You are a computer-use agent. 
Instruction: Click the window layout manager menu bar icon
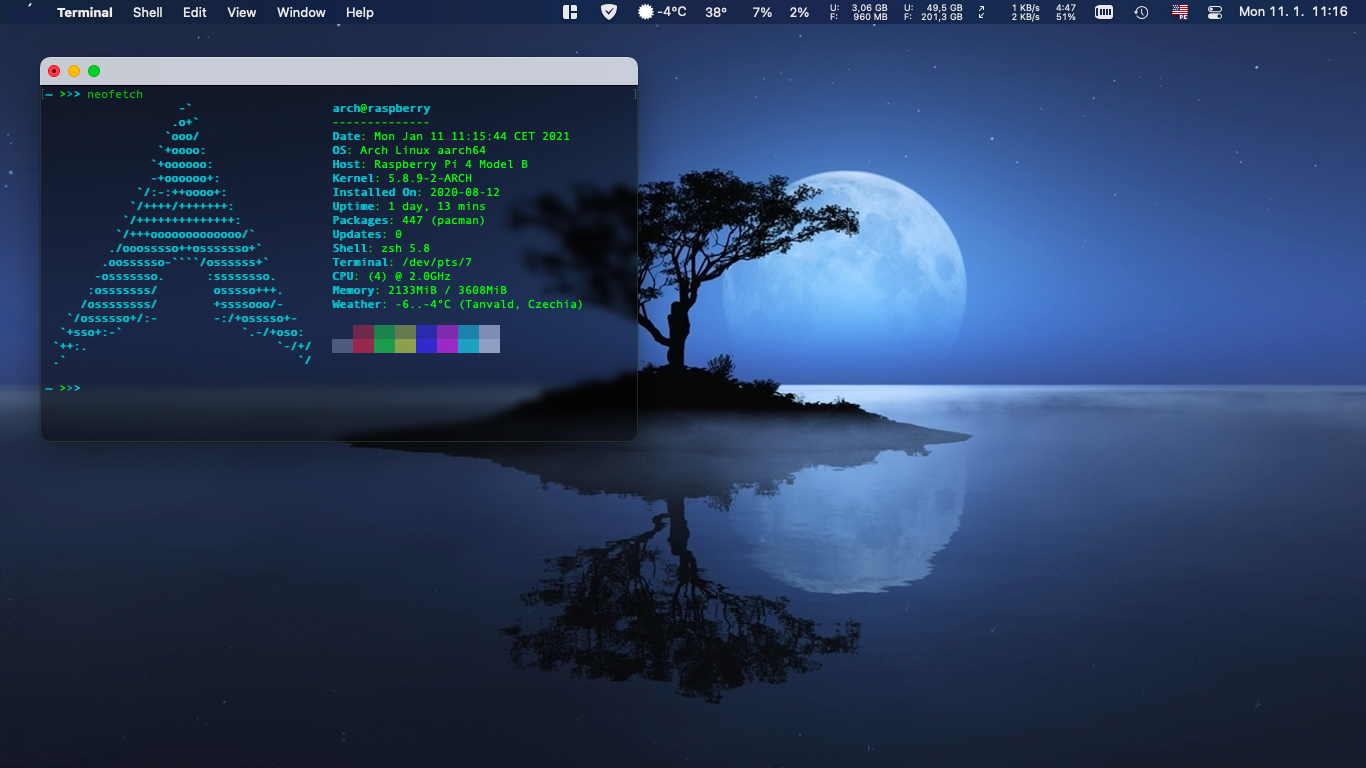570,12
